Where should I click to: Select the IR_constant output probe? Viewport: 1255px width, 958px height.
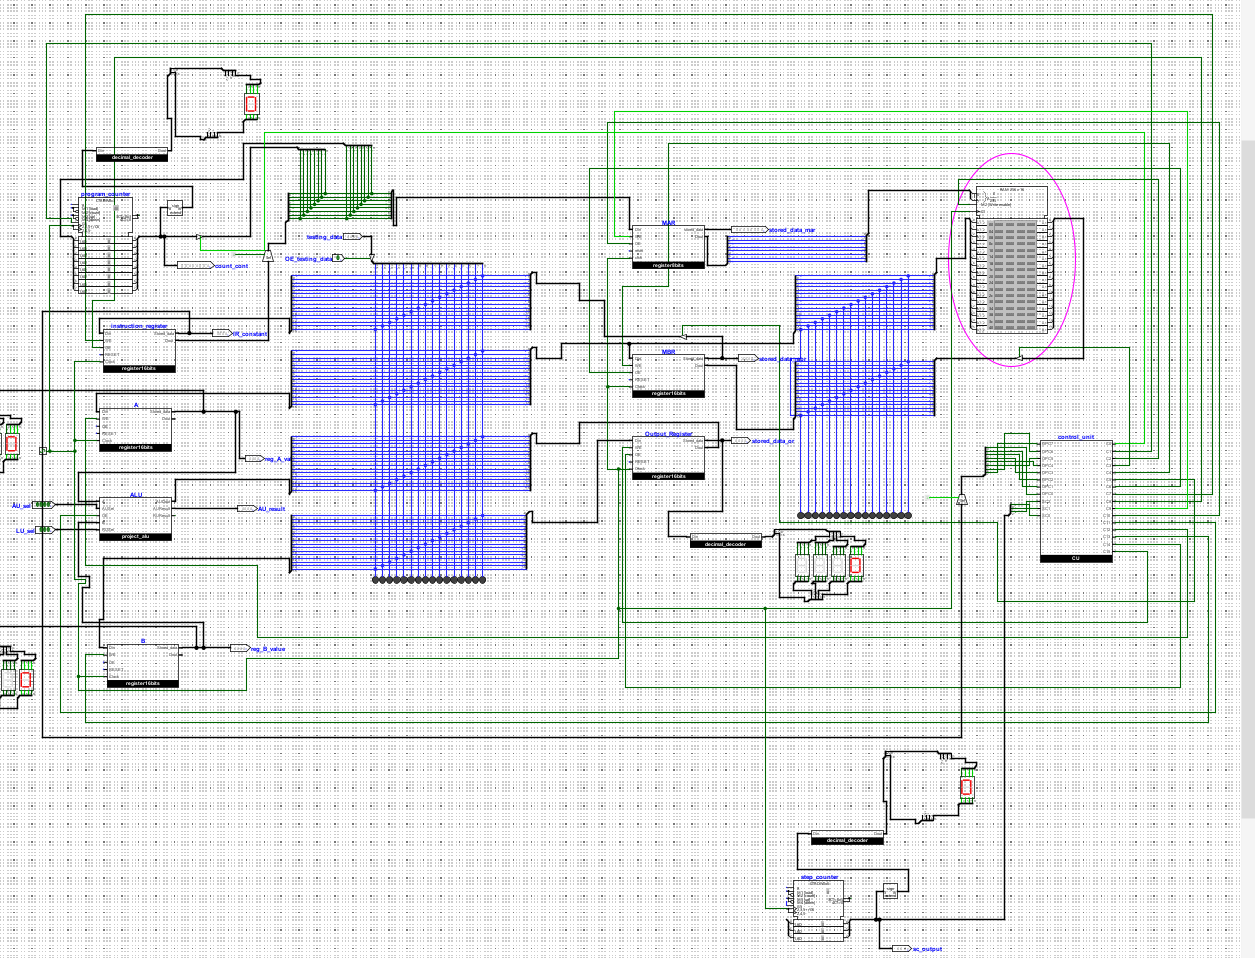[x=222, y=333]
